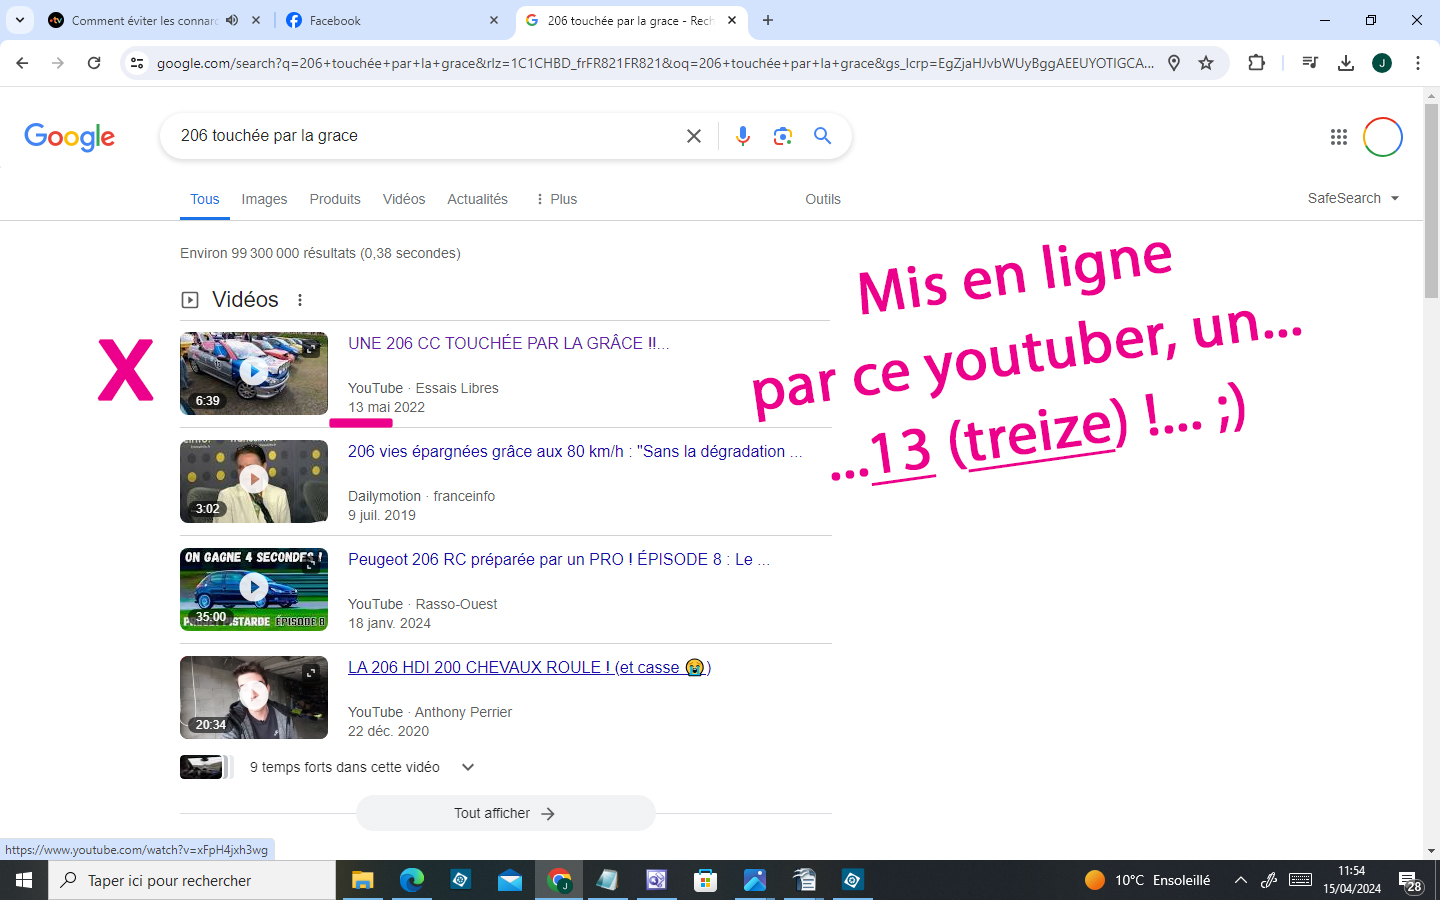Open the tab search dropdown arrow
The height and width of the screenshot is (900, 1440).
pyautogui.click(x=20, y=20)
